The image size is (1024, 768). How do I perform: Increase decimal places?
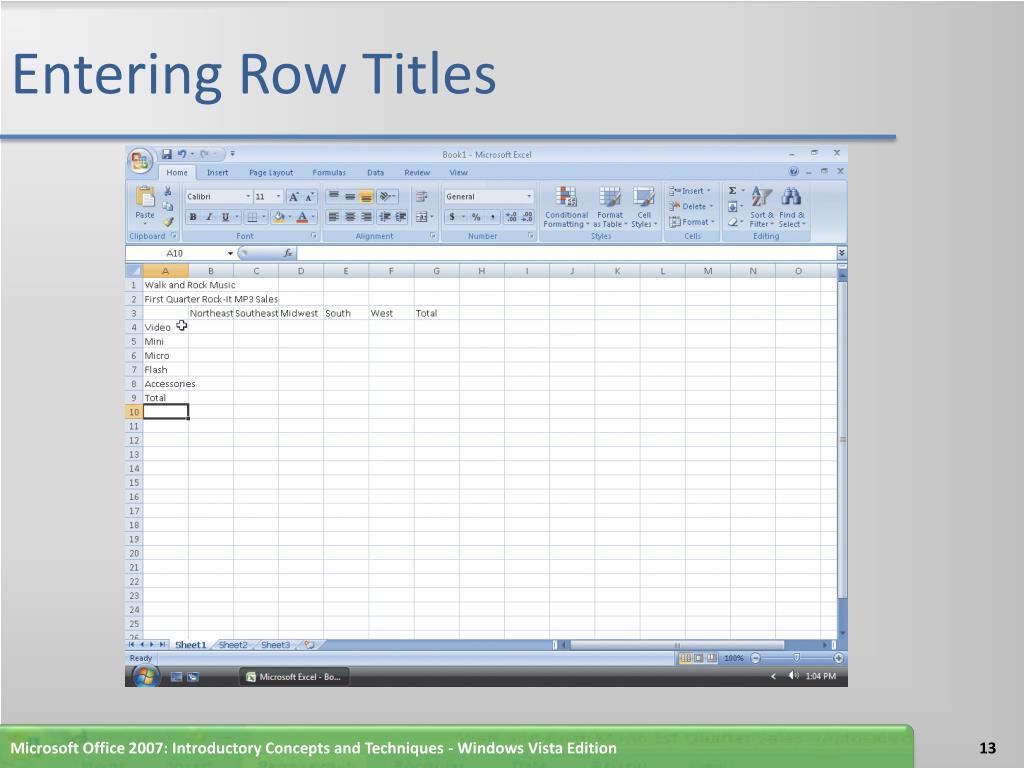[x=511, y=217]
